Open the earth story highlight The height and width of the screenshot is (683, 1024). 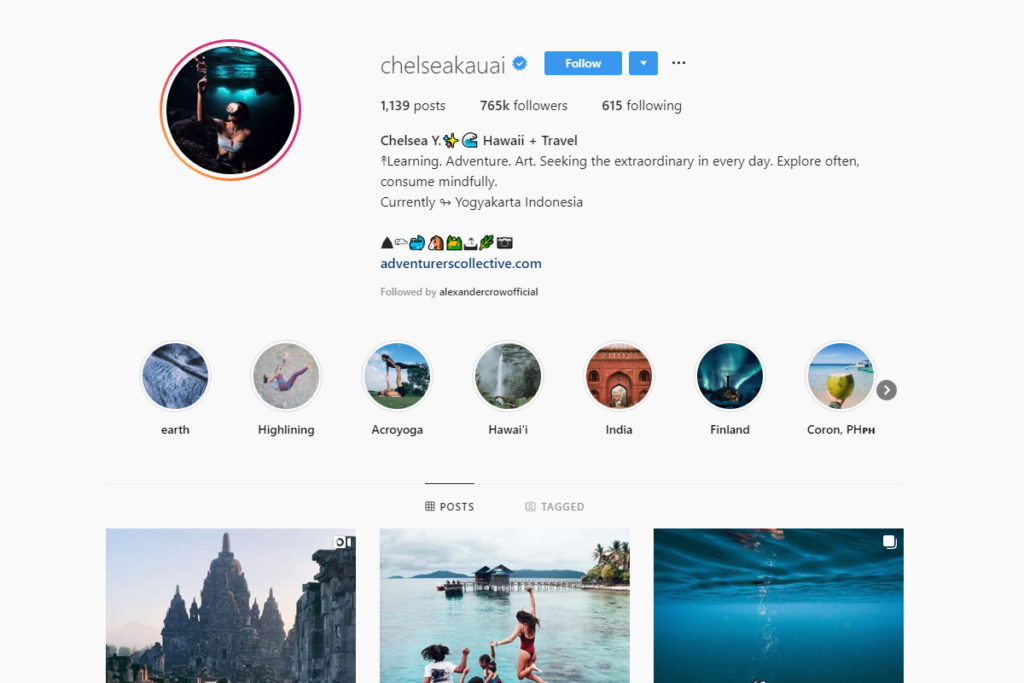[175, 376]
